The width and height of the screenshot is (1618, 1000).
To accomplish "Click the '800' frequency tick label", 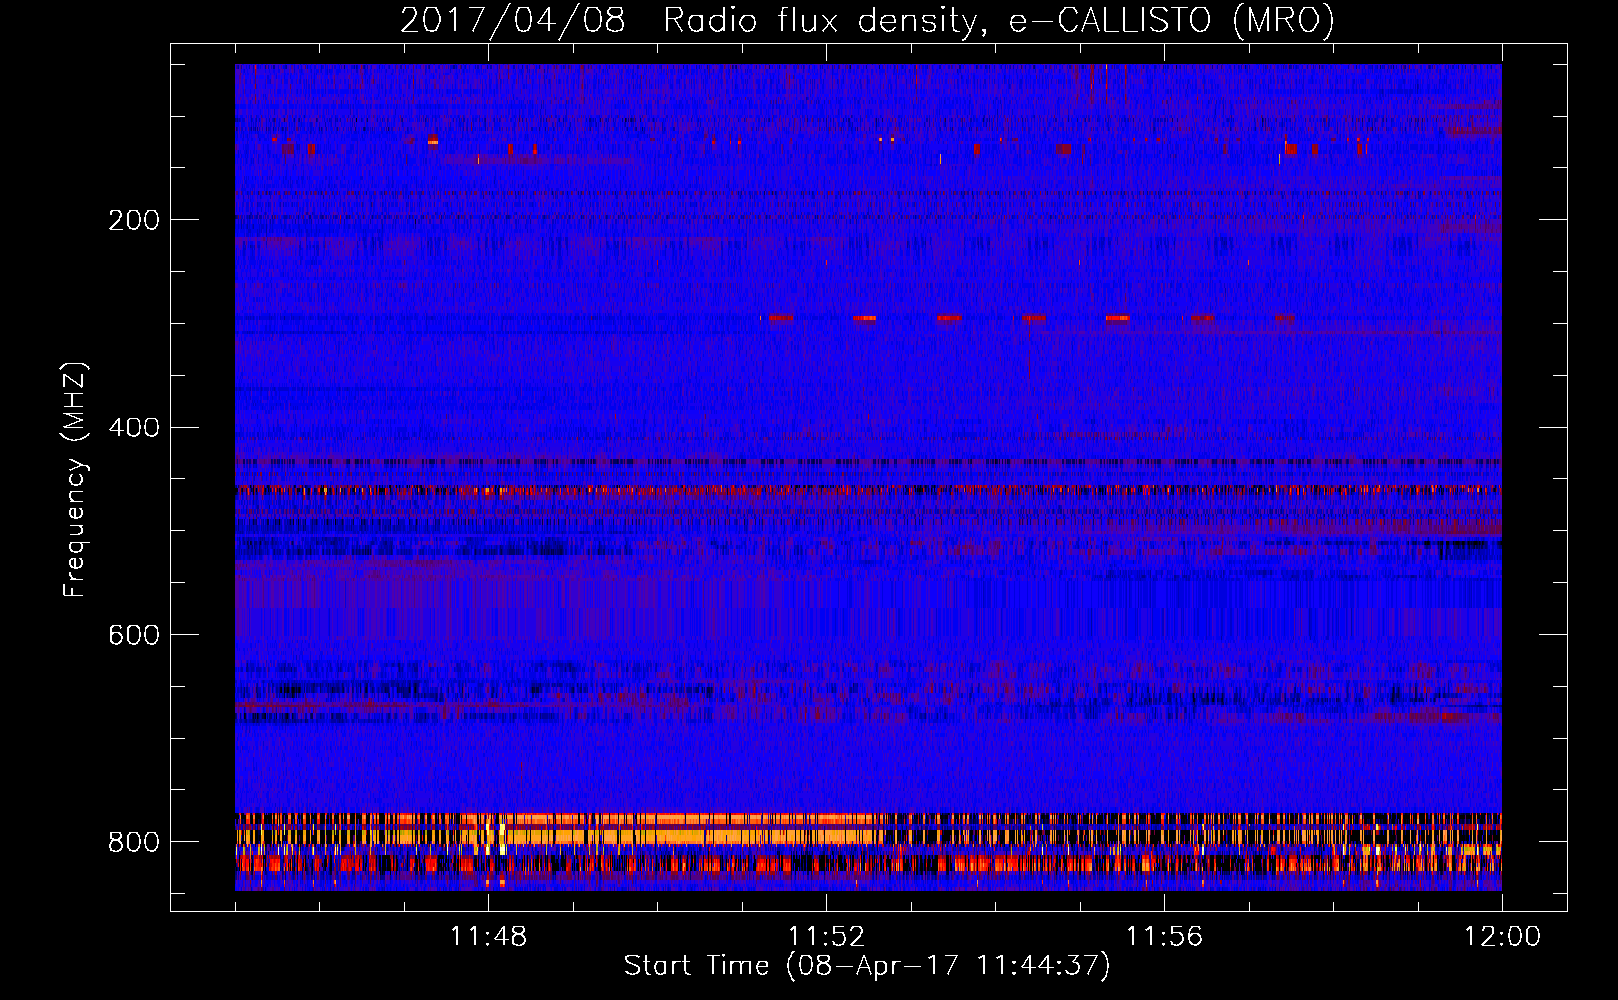I will tap(134, 842).
